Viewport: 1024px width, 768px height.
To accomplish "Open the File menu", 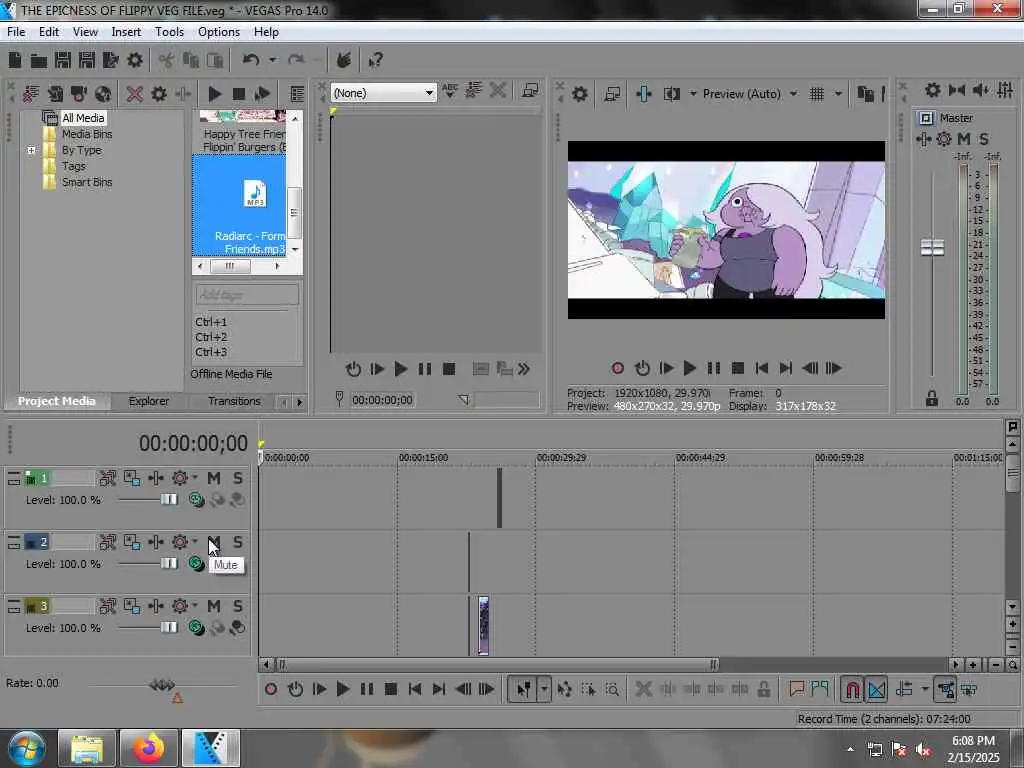I will coord(16,32).
